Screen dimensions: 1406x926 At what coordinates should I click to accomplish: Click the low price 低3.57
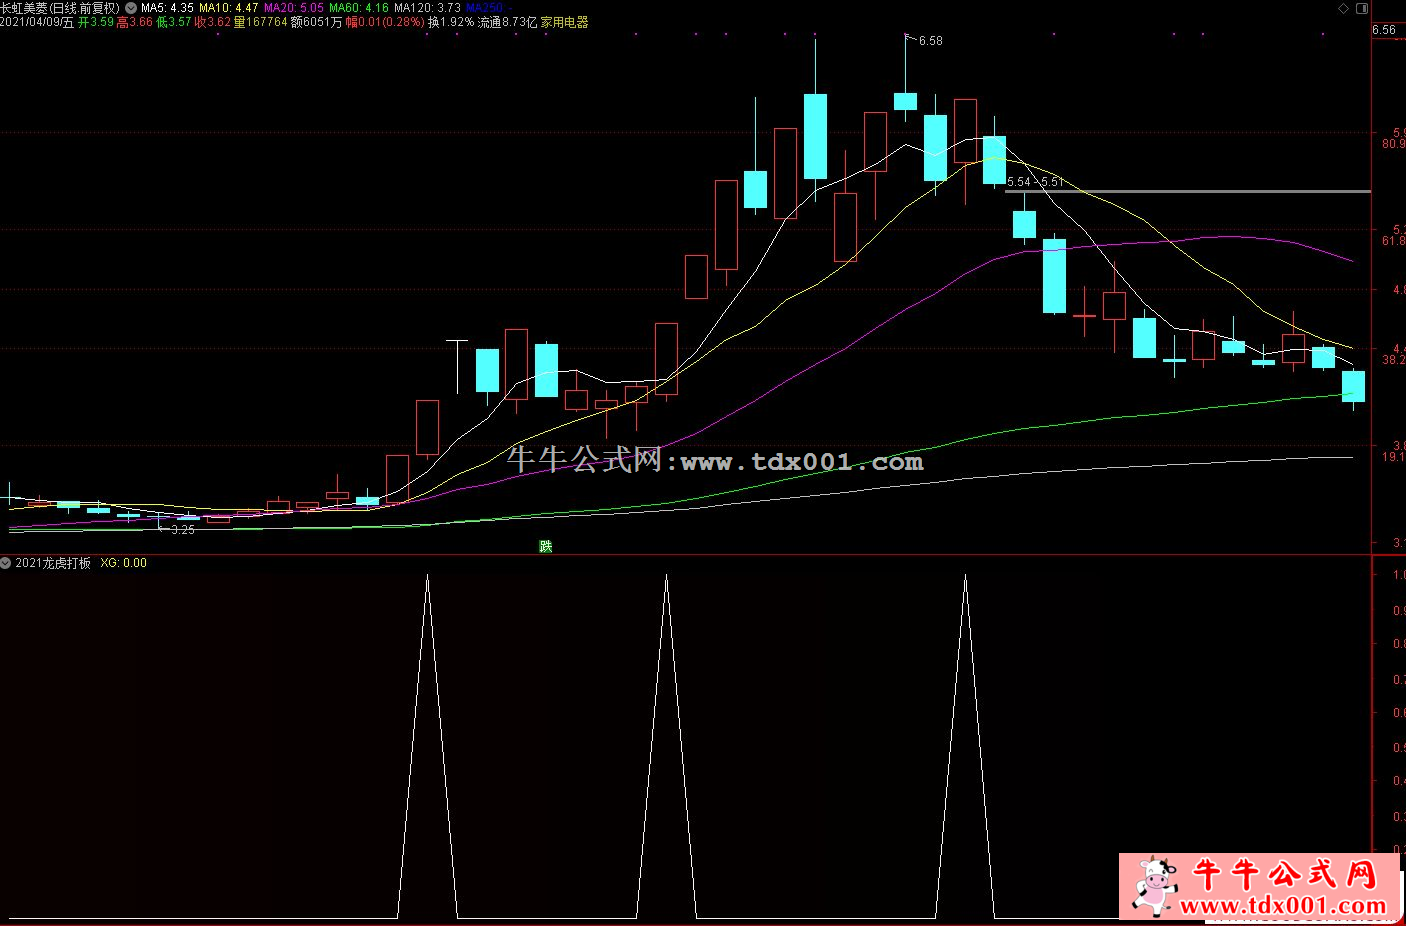tap(174, 22)
